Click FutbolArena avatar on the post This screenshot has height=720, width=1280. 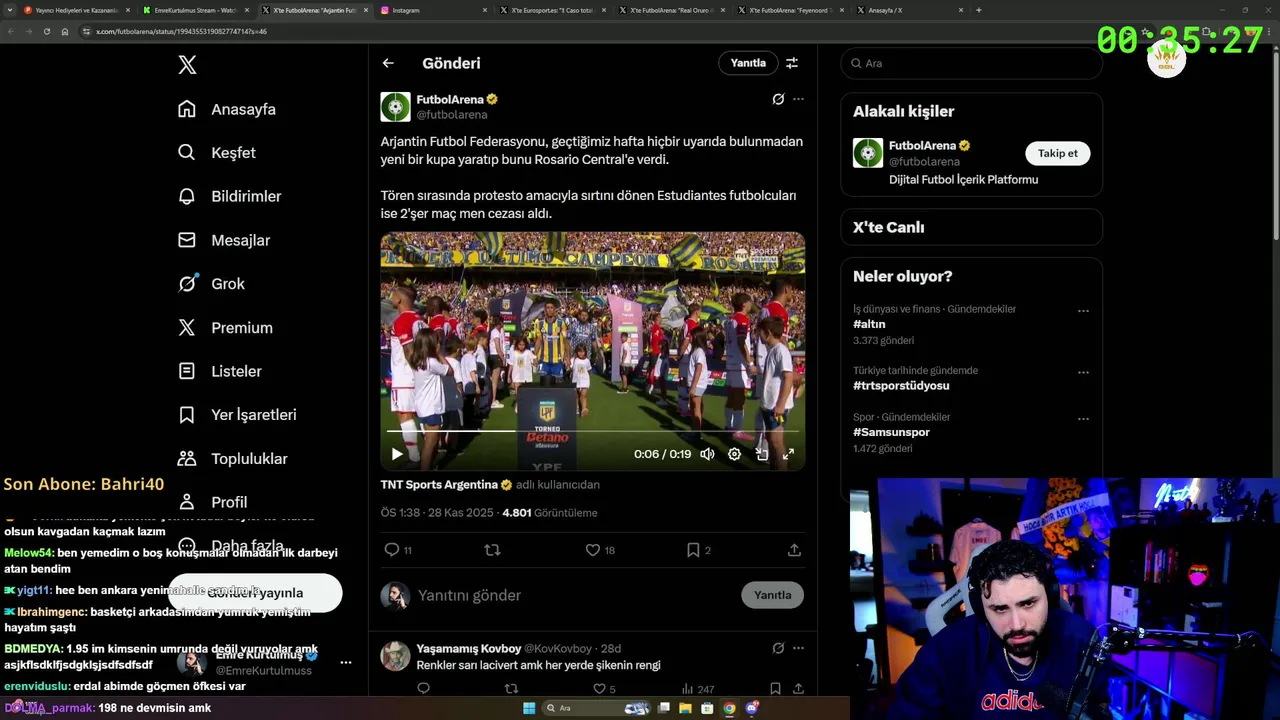click(395, 106)
